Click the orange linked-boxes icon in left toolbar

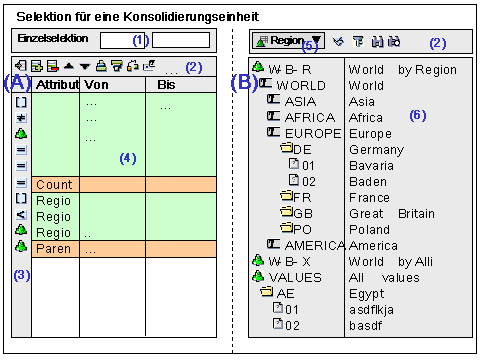point(133,66)
